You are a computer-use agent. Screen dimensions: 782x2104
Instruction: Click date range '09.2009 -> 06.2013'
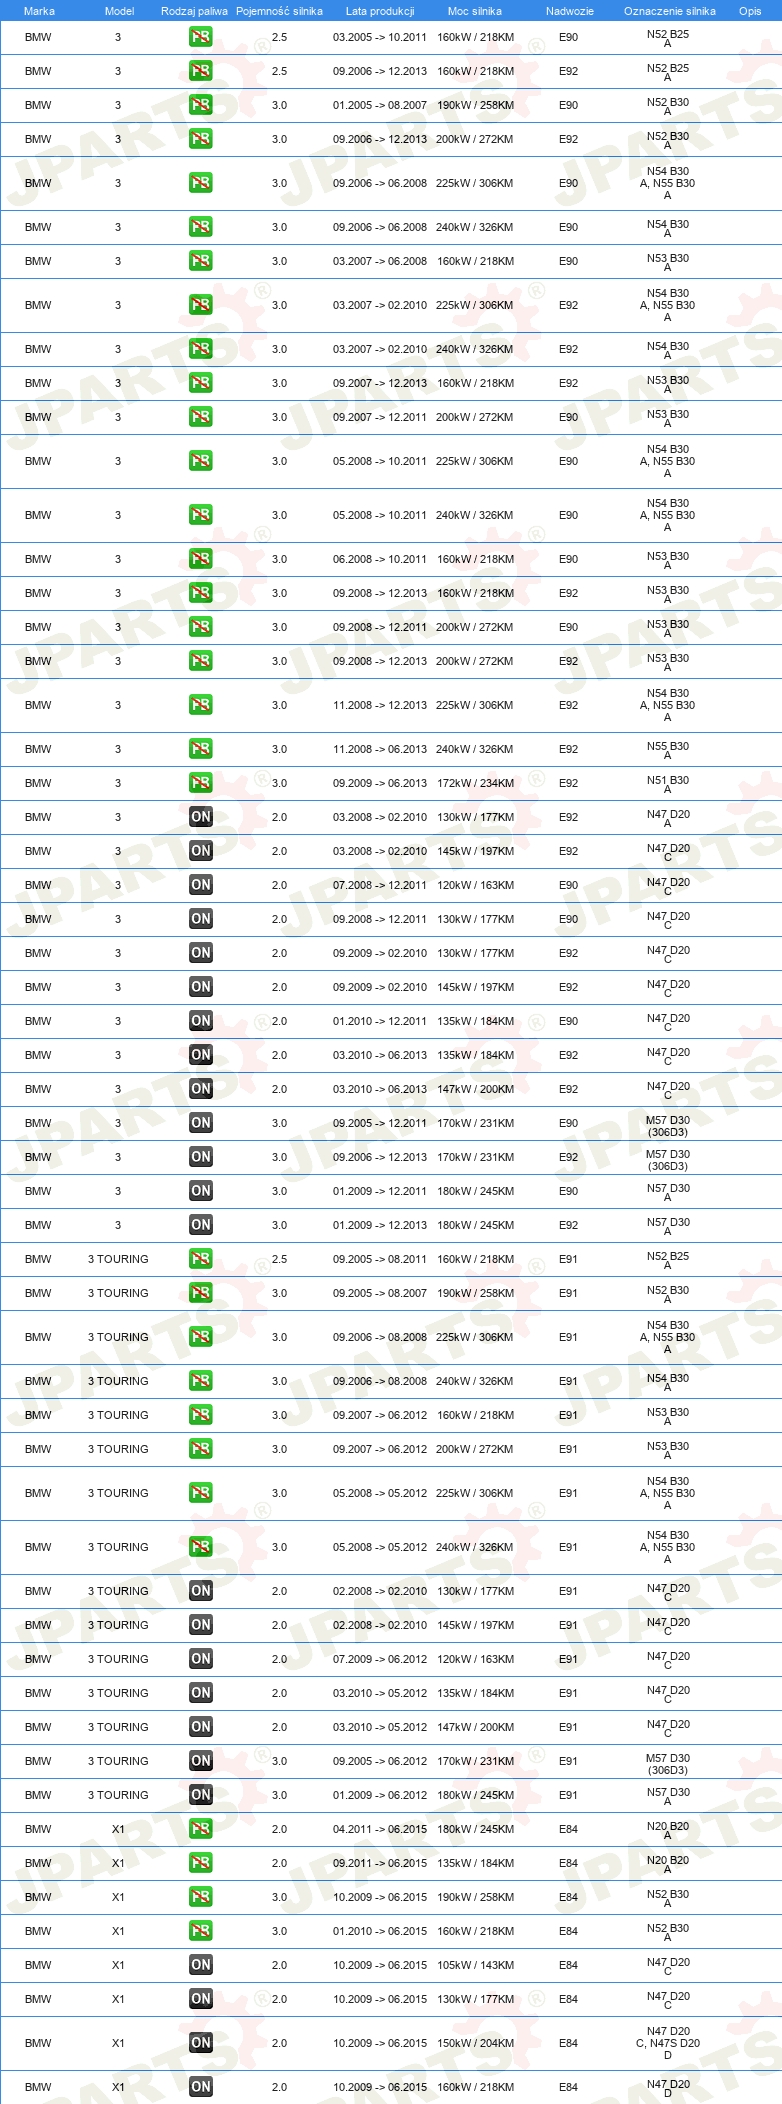(x=380, y=783)
